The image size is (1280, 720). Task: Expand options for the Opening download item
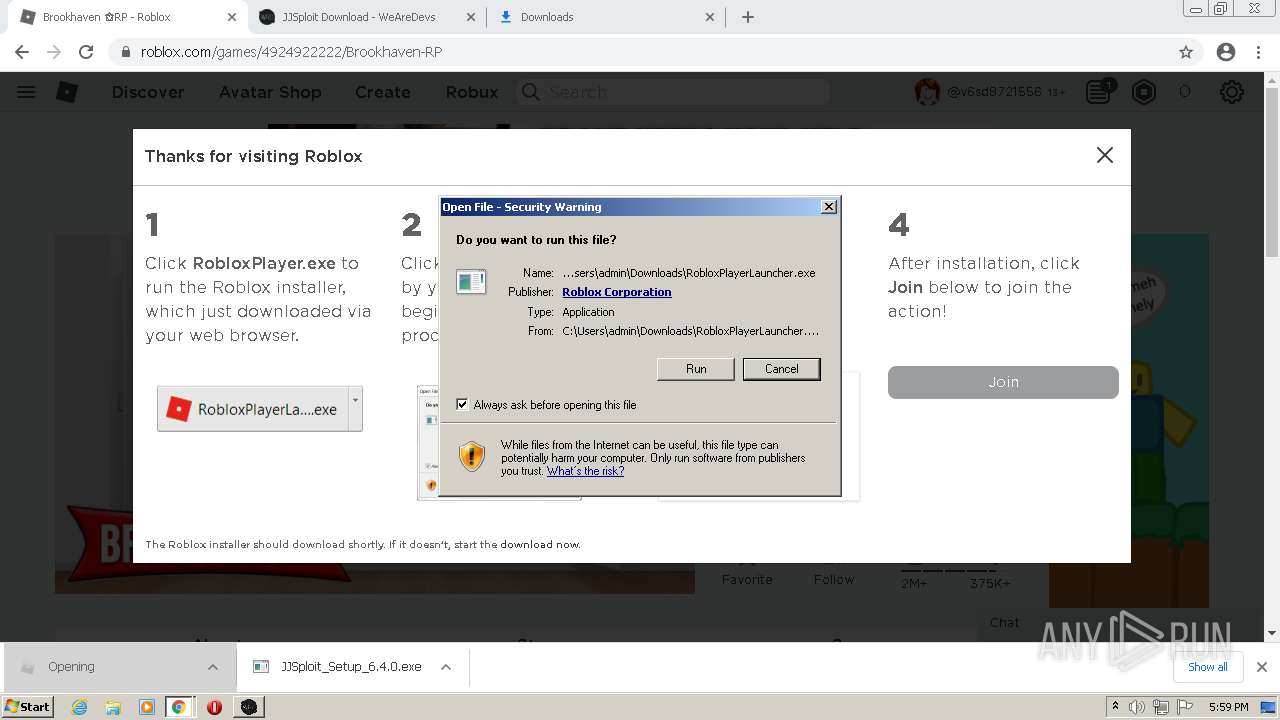(212, 667)
